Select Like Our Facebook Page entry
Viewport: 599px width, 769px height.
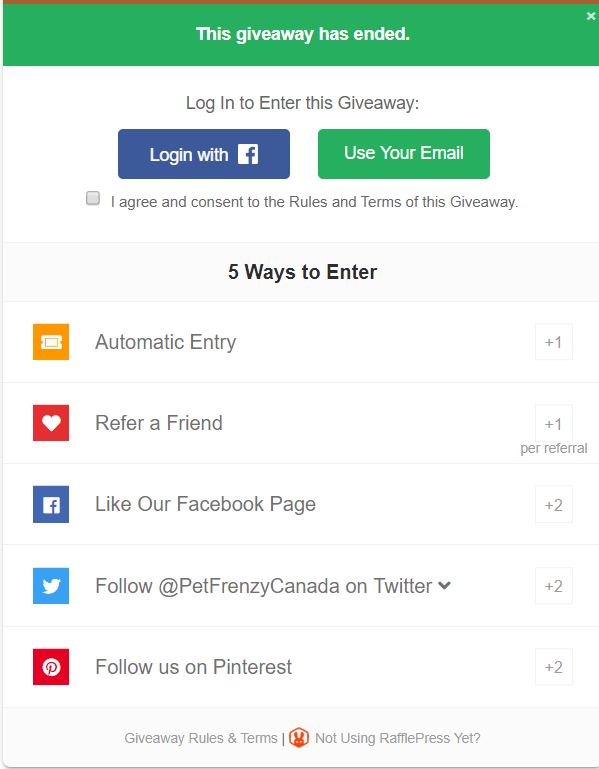click(301, 504)
